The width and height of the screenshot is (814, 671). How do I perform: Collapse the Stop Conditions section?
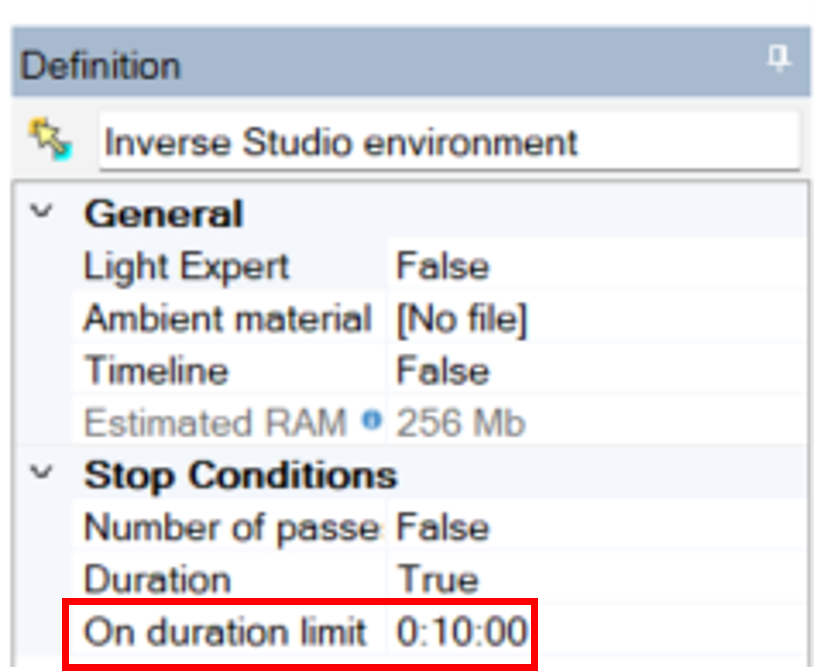pos(42,472)
